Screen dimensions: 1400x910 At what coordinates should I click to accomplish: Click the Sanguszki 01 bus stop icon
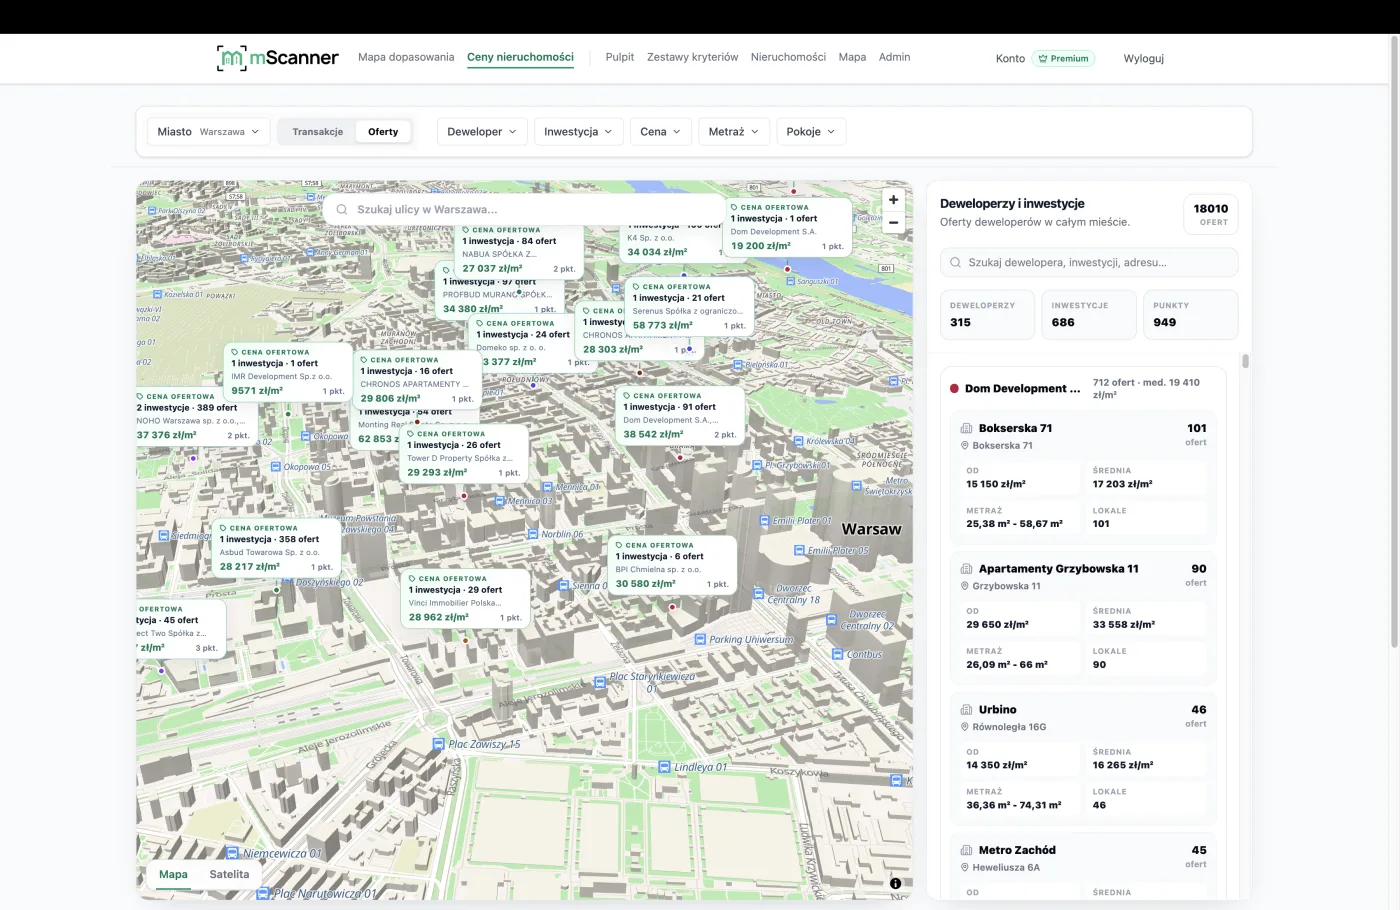(790, 282)
